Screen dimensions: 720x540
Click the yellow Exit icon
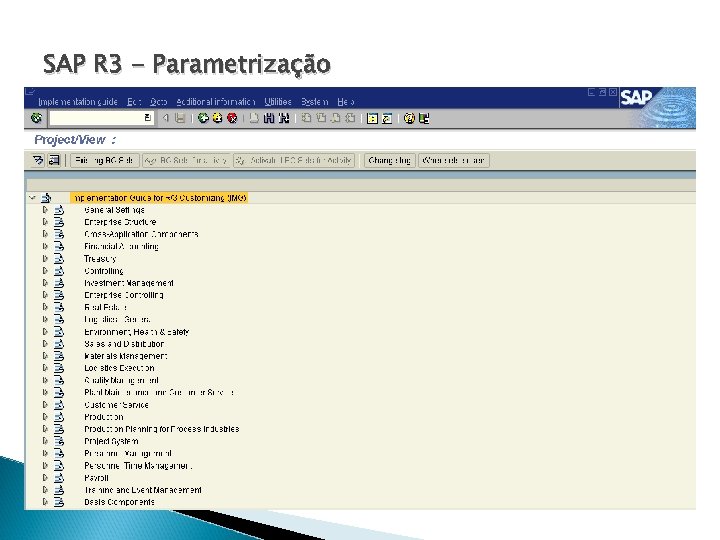point(218,118)
